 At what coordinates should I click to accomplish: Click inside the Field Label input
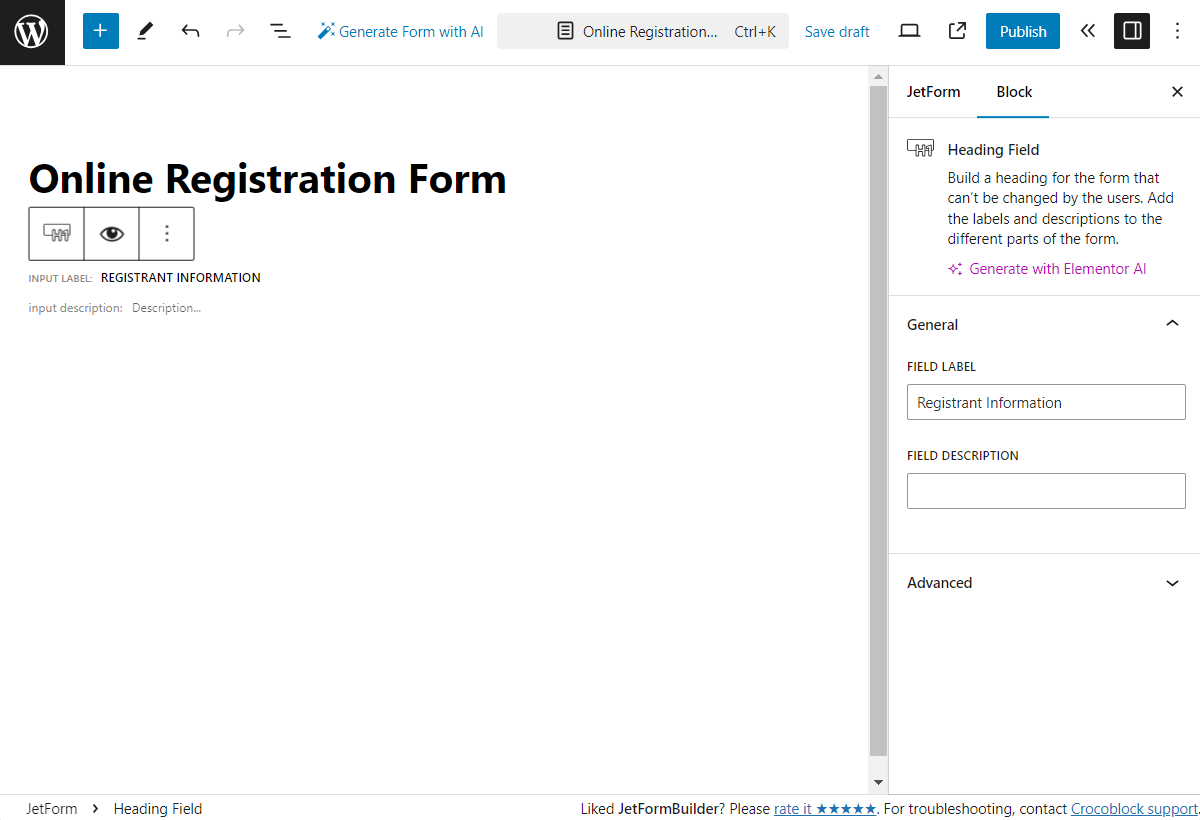tap(1045, 402)
